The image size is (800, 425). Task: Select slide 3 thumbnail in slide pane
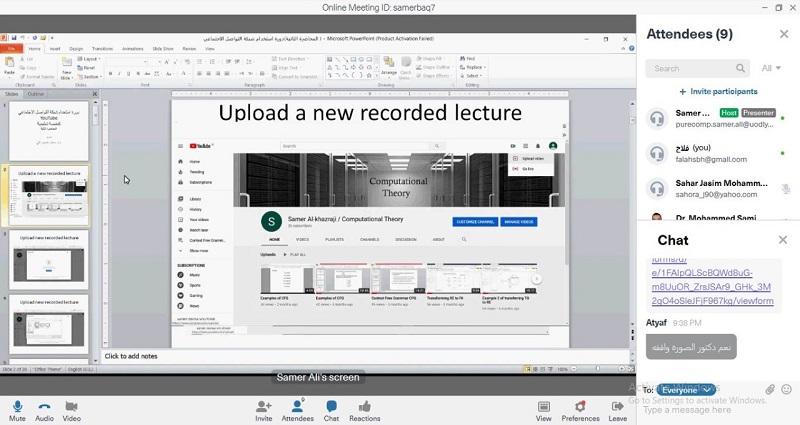[x=48, y=260]
